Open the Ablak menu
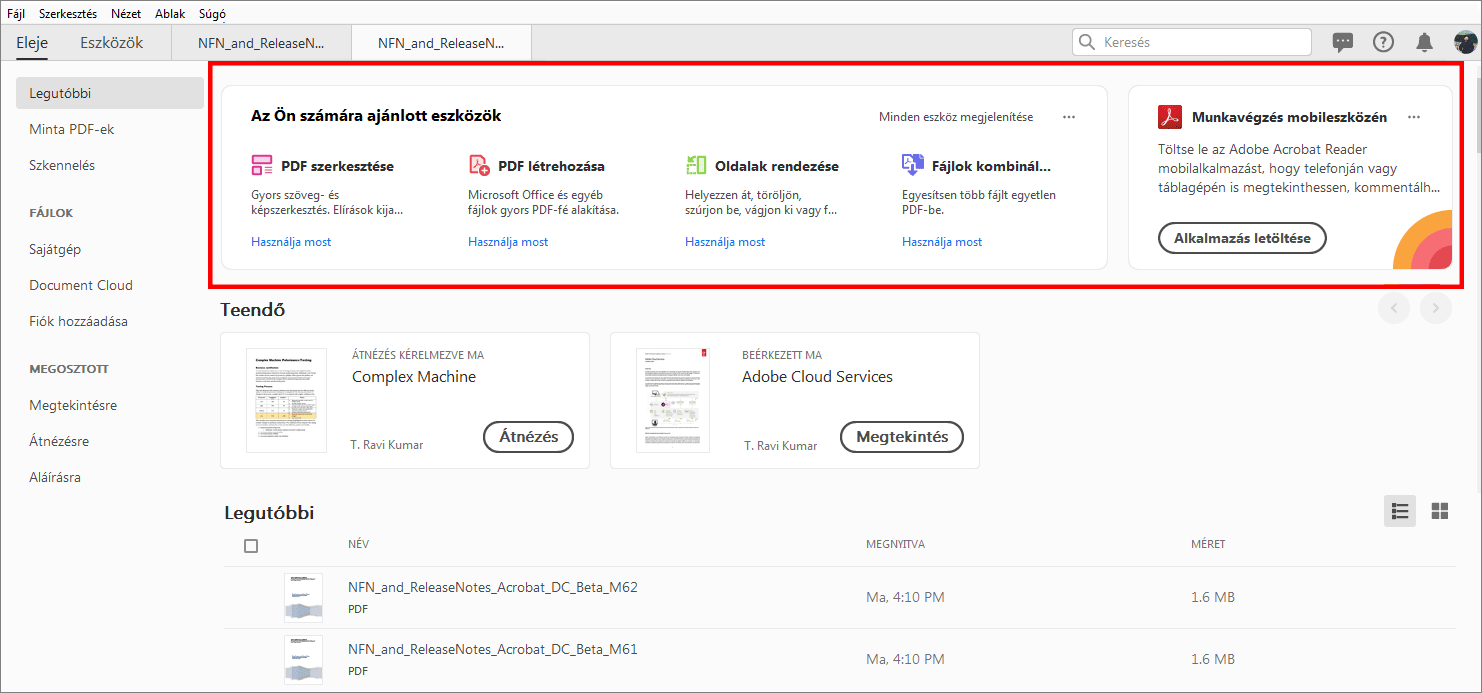 point(170,14)
